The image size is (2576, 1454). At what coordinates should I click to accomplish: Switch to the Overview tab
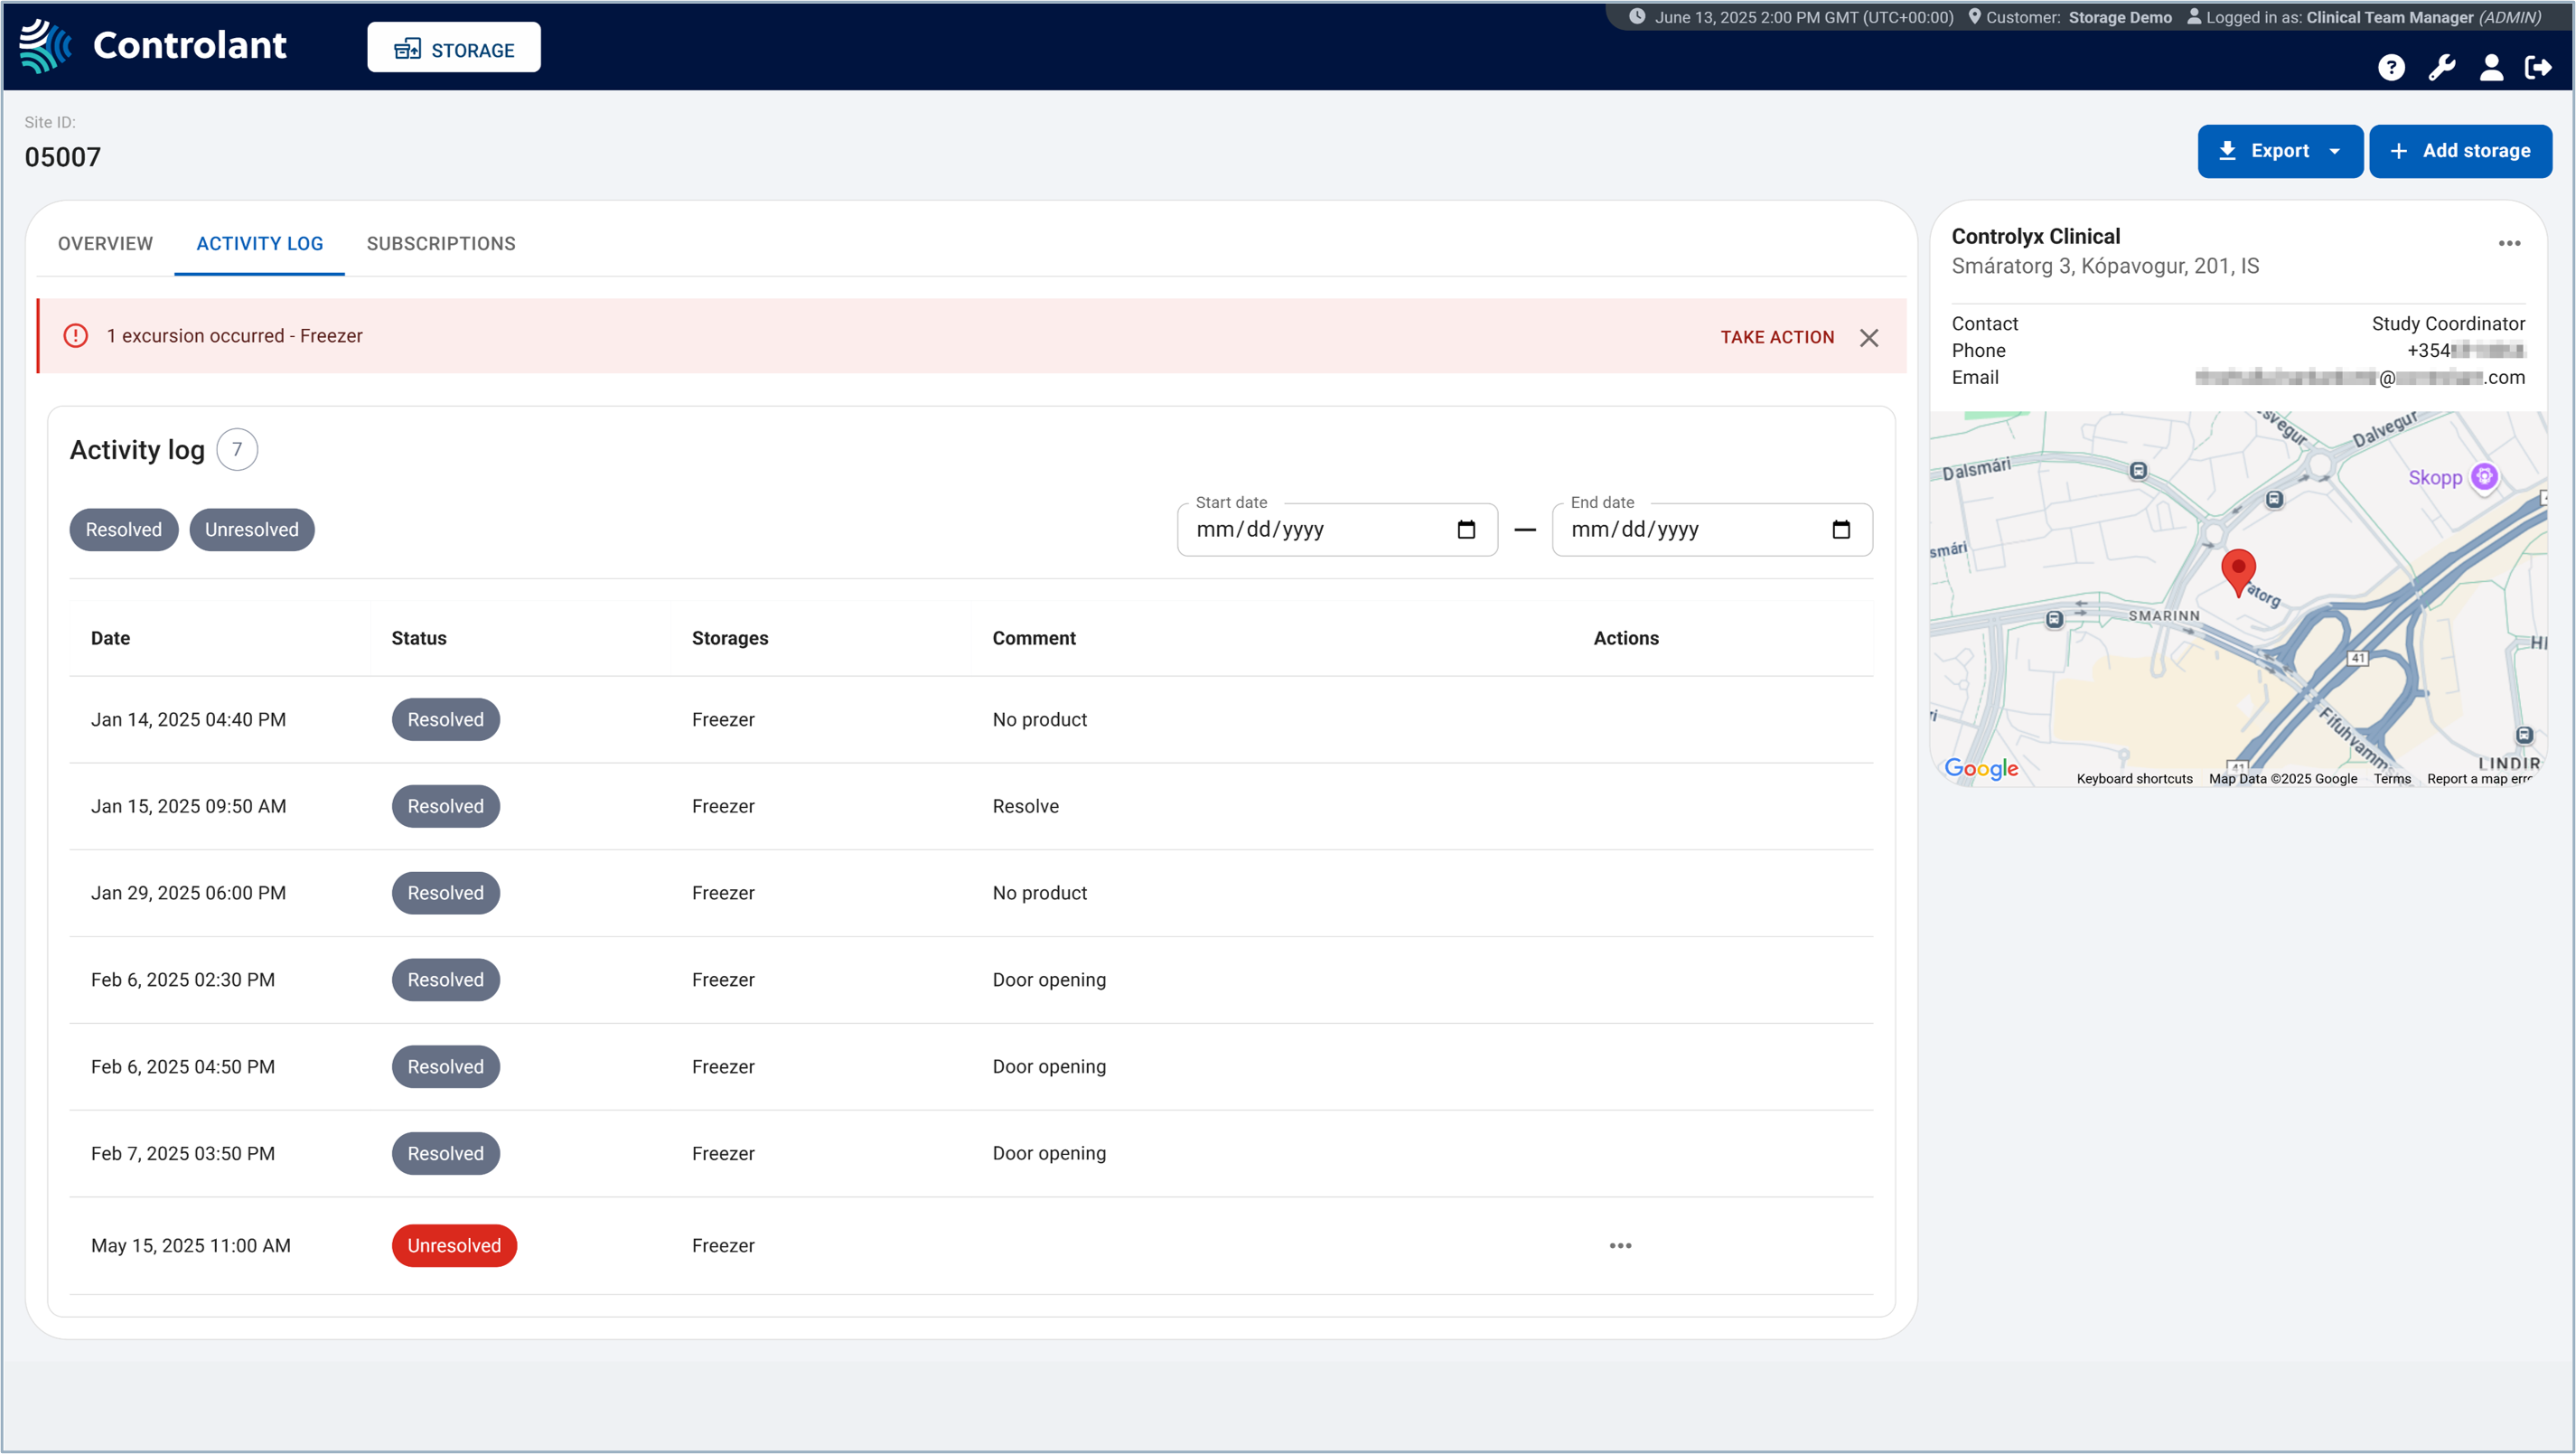105,243
